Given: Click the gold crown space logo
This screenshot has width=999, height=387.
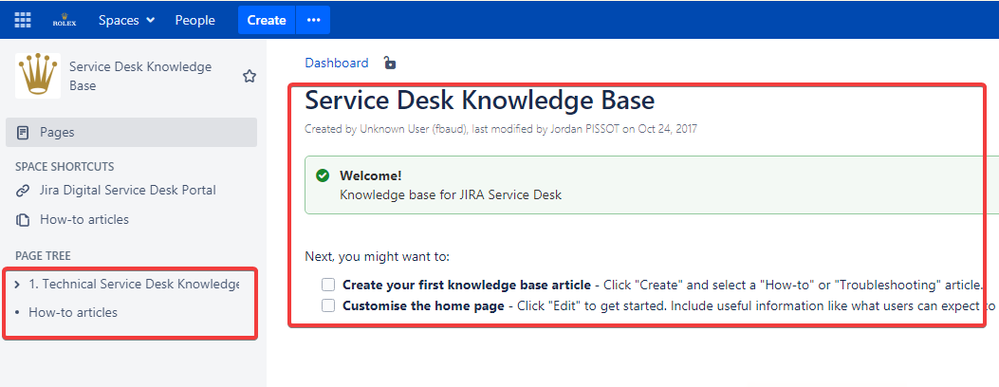Looking at the screenshot, I should coord(38,75).
